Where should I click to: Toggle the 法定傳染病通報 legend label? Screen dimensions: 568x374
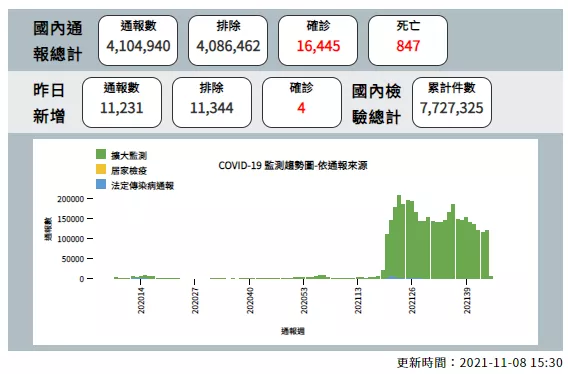pos(142,186)
